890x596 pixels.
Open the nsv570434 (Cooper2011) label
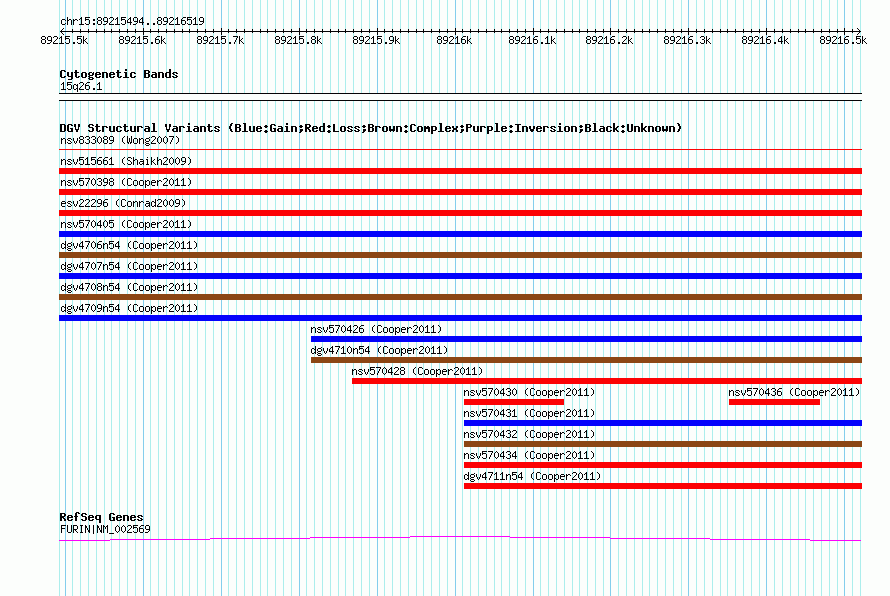point(529,455)
